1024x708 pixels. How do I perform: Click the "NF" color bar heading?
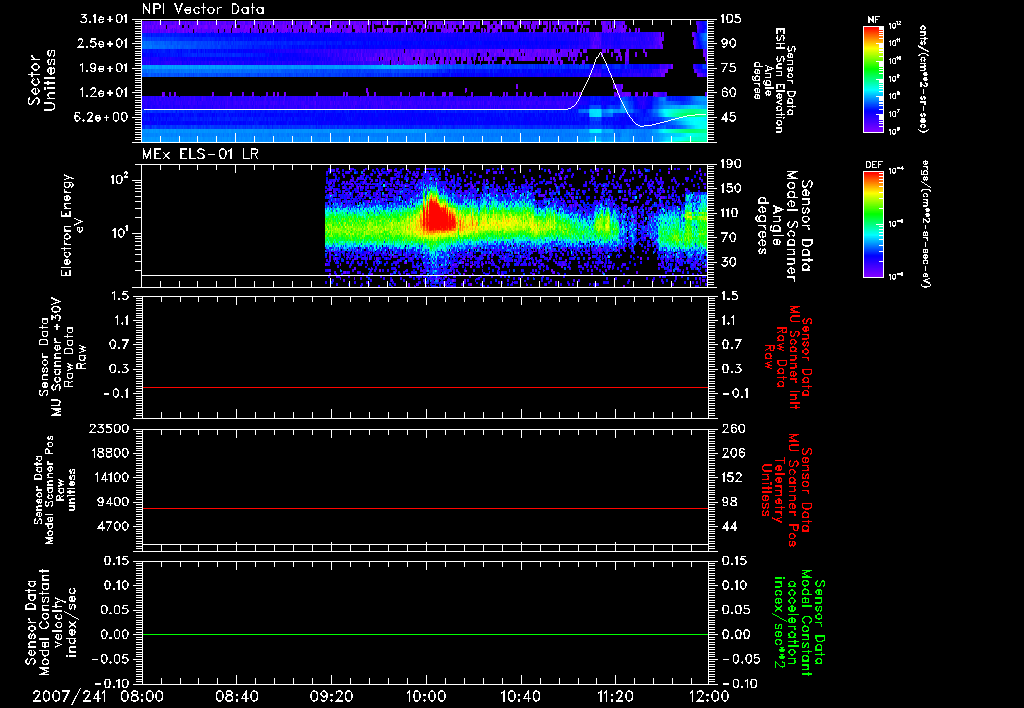[x=873, y=20]
